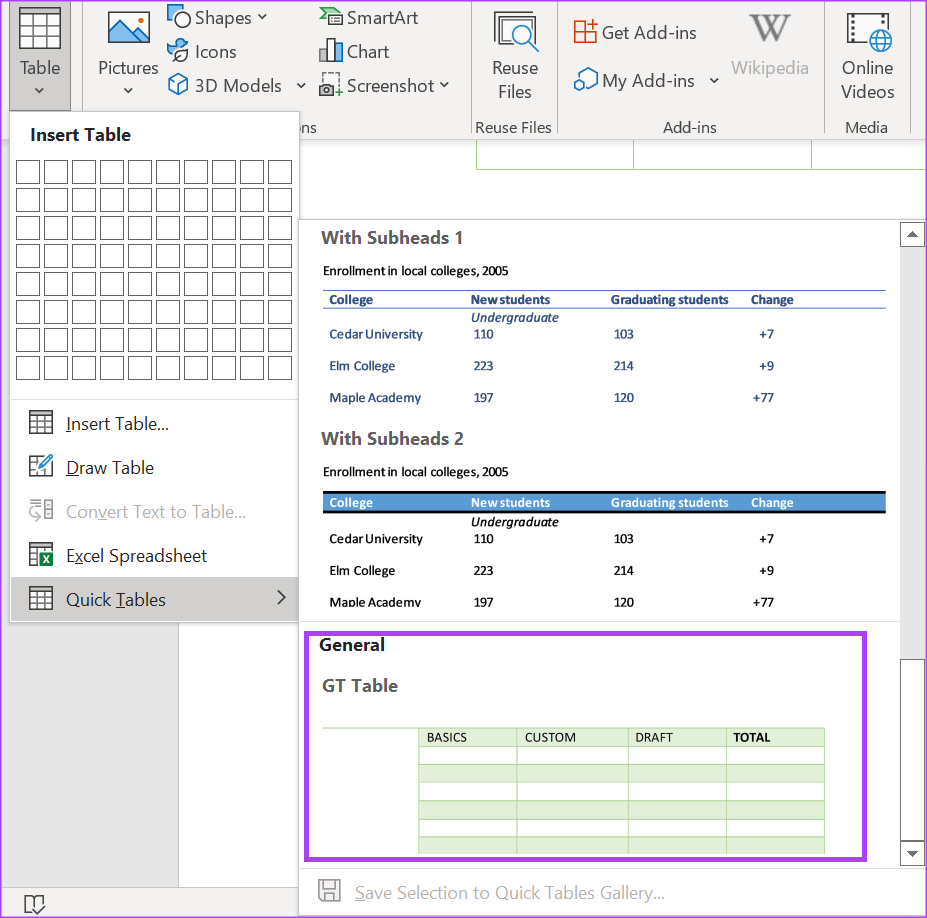Select Draw Table from menu

coord(110,468)
